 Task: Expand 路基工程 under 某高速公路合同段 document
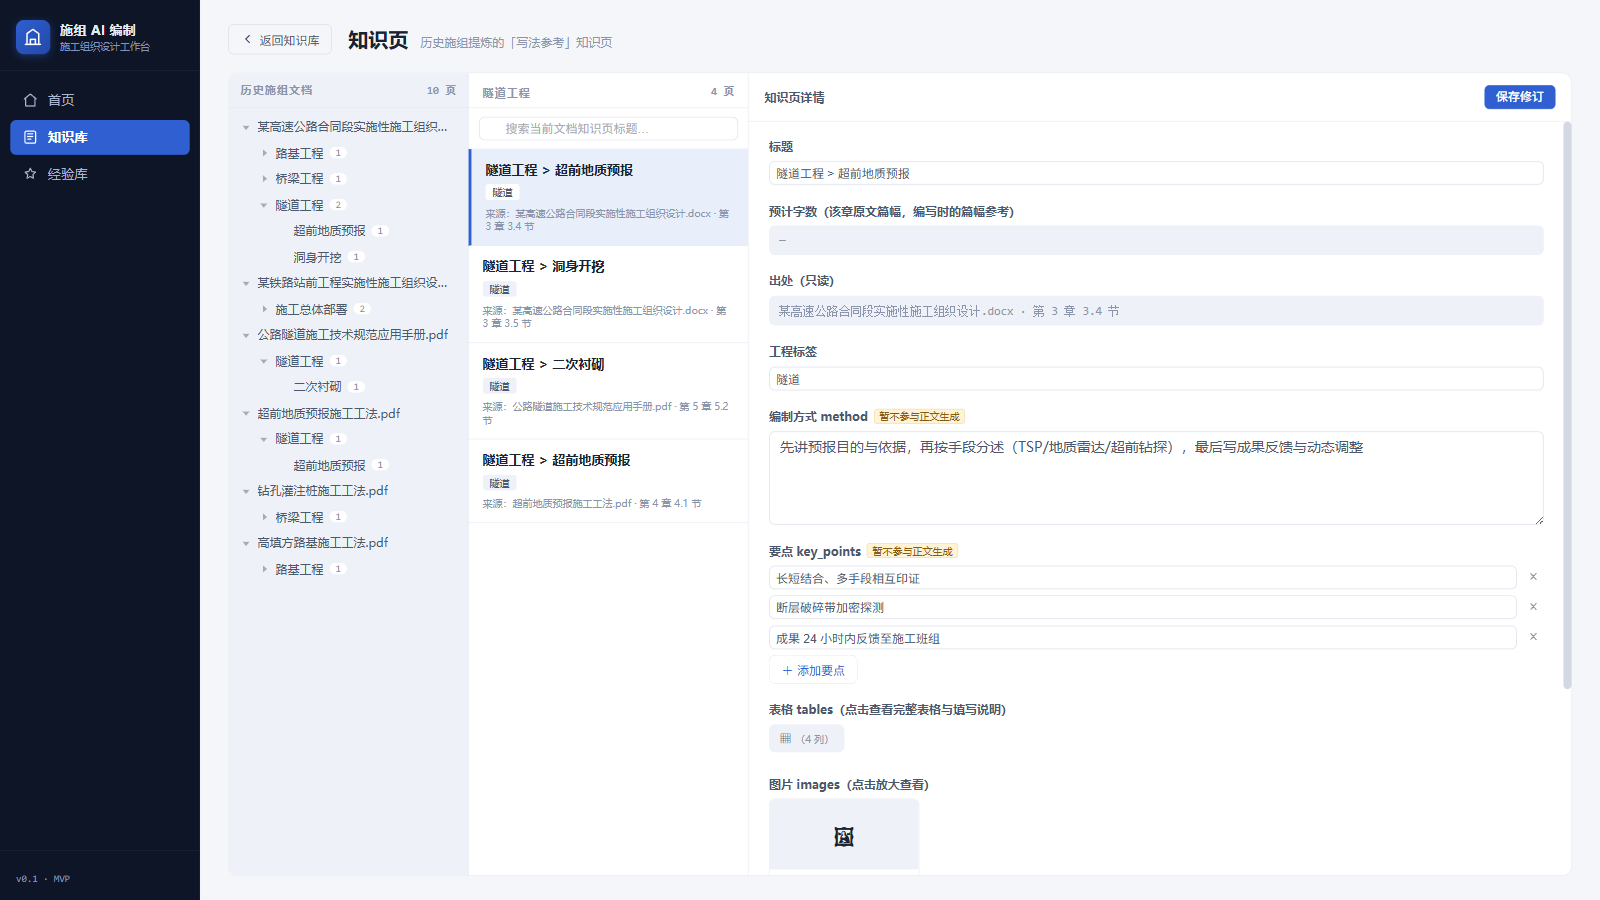(x=264, y=153)
